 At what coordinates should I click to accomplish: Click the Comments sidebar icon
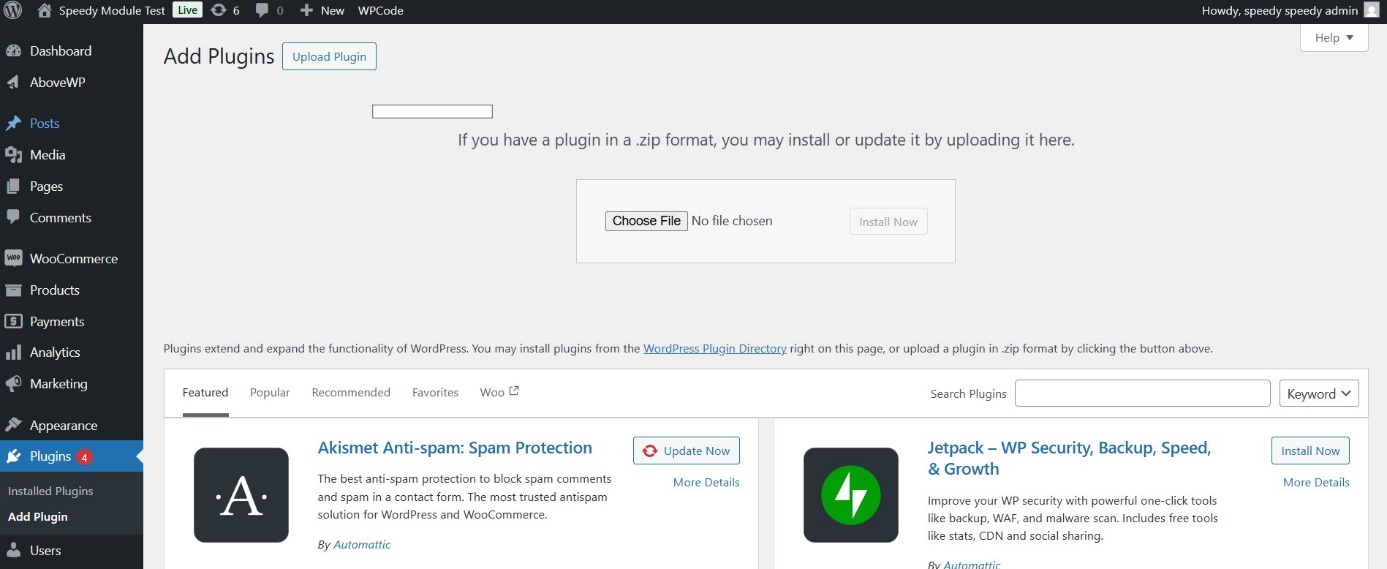pyautogui.click(x=13, y=217)
